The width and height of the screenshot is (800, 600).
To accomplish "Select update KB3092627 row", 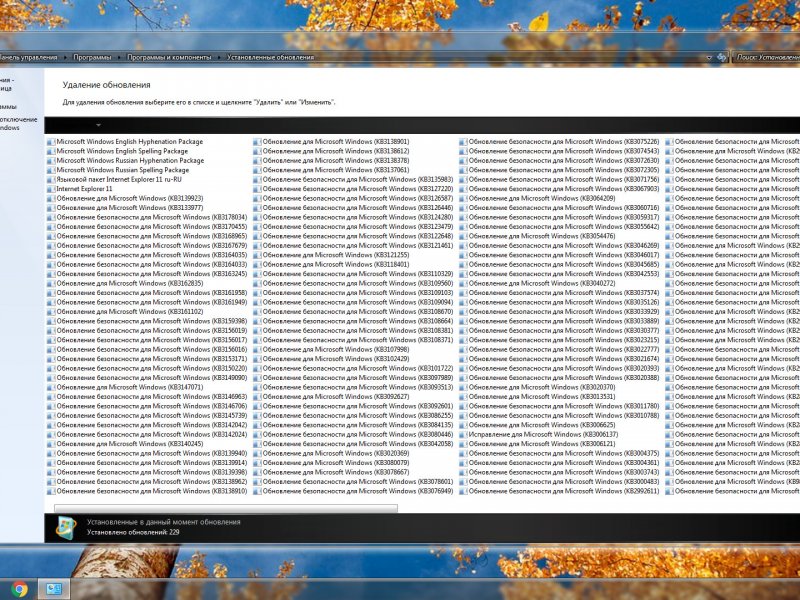I will coord(331,397).
